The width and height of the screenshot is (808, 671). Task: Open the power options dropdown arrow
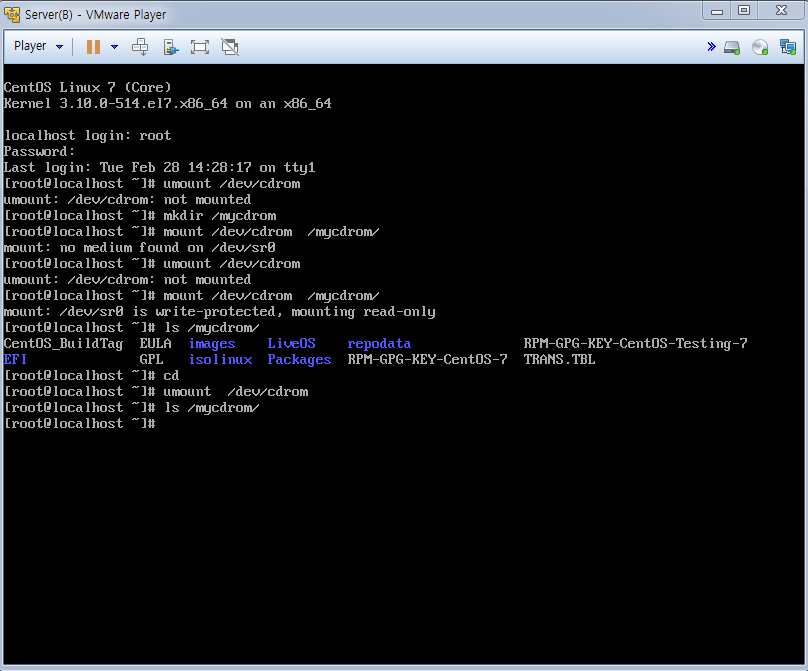tap(114, 47)
